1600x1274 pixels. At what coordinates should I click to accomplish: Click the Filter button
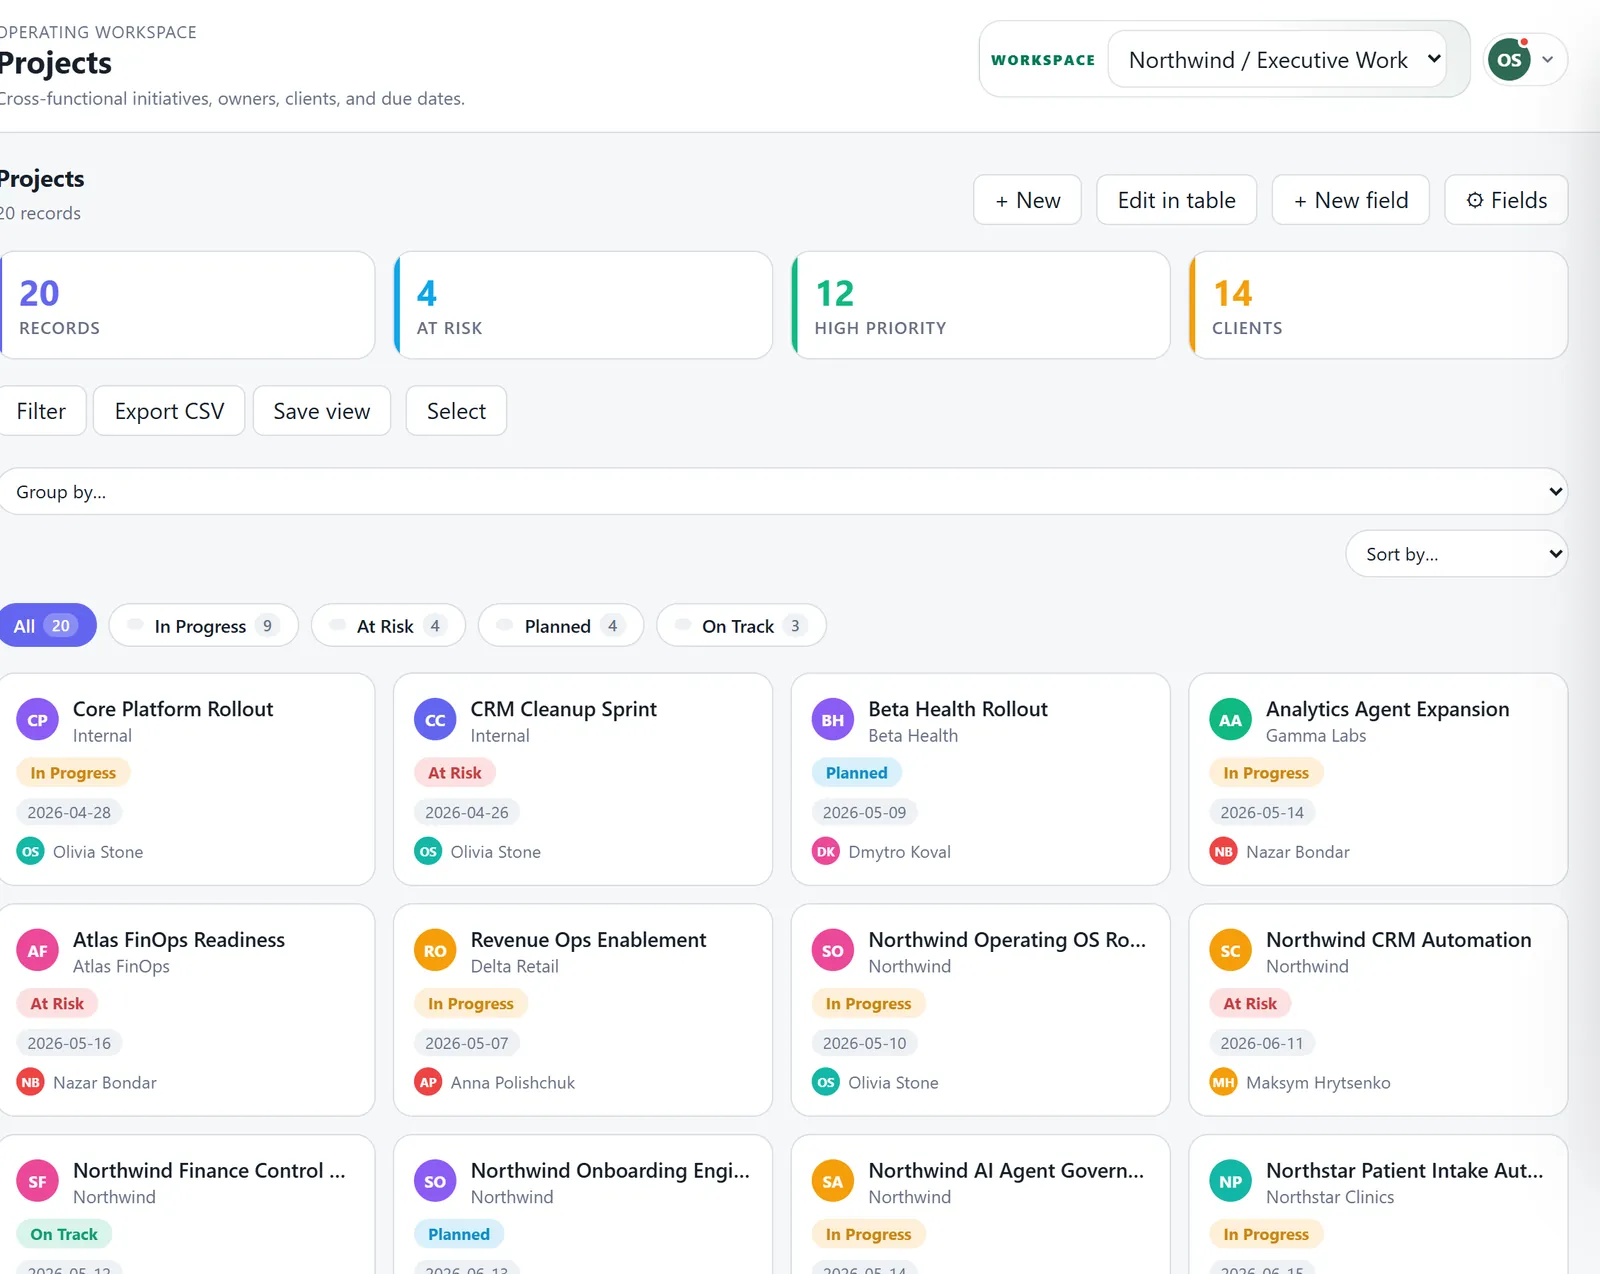pyautogui.click(x=41, y=411)
